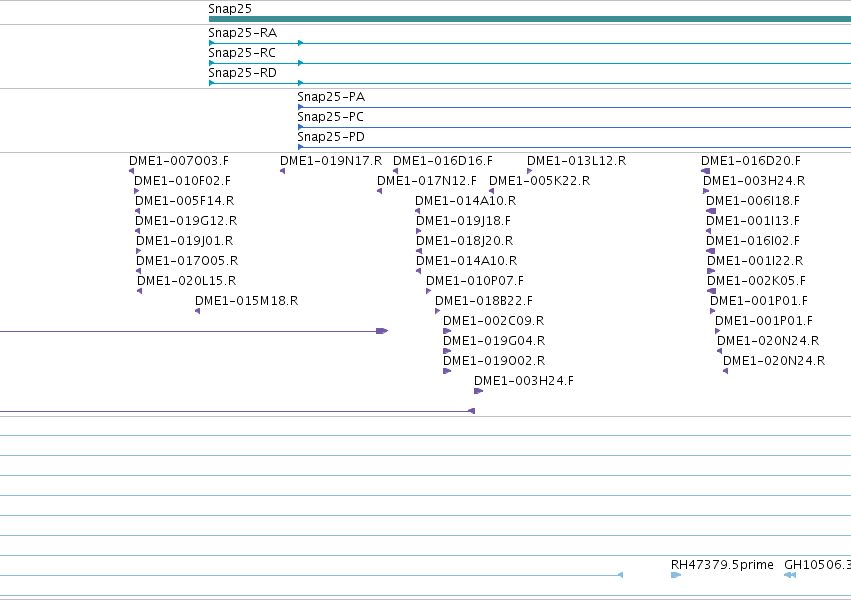Click the DME1-019N17.R feature label
This screenshot has height=600, width=851.
[331, 161]
